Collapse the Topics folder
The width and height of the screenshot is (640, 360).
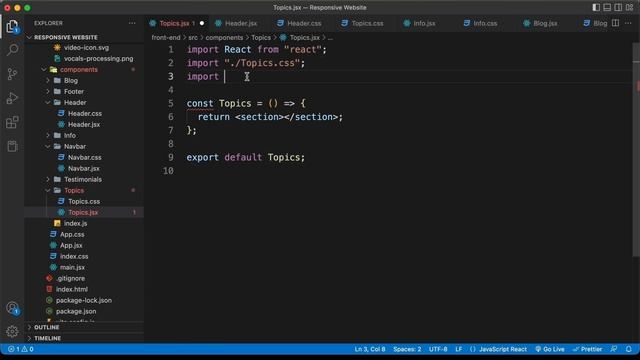(74, 190)
